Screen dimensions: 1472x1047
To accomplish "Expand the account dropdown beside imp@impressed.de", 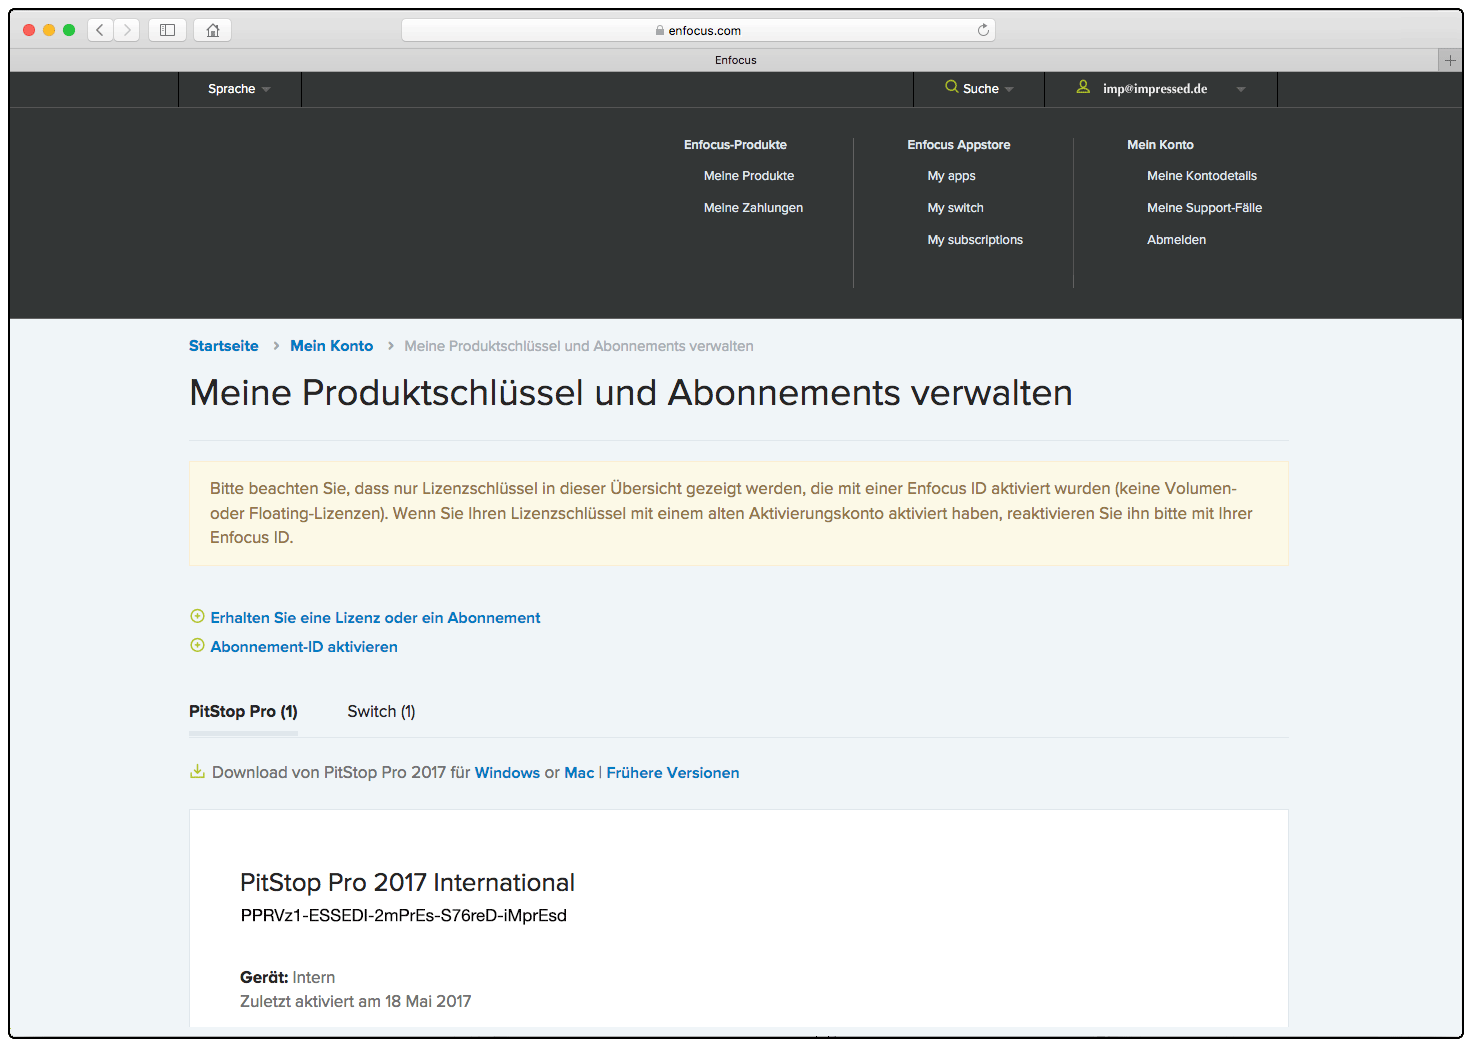I will tap(1241, 89).
